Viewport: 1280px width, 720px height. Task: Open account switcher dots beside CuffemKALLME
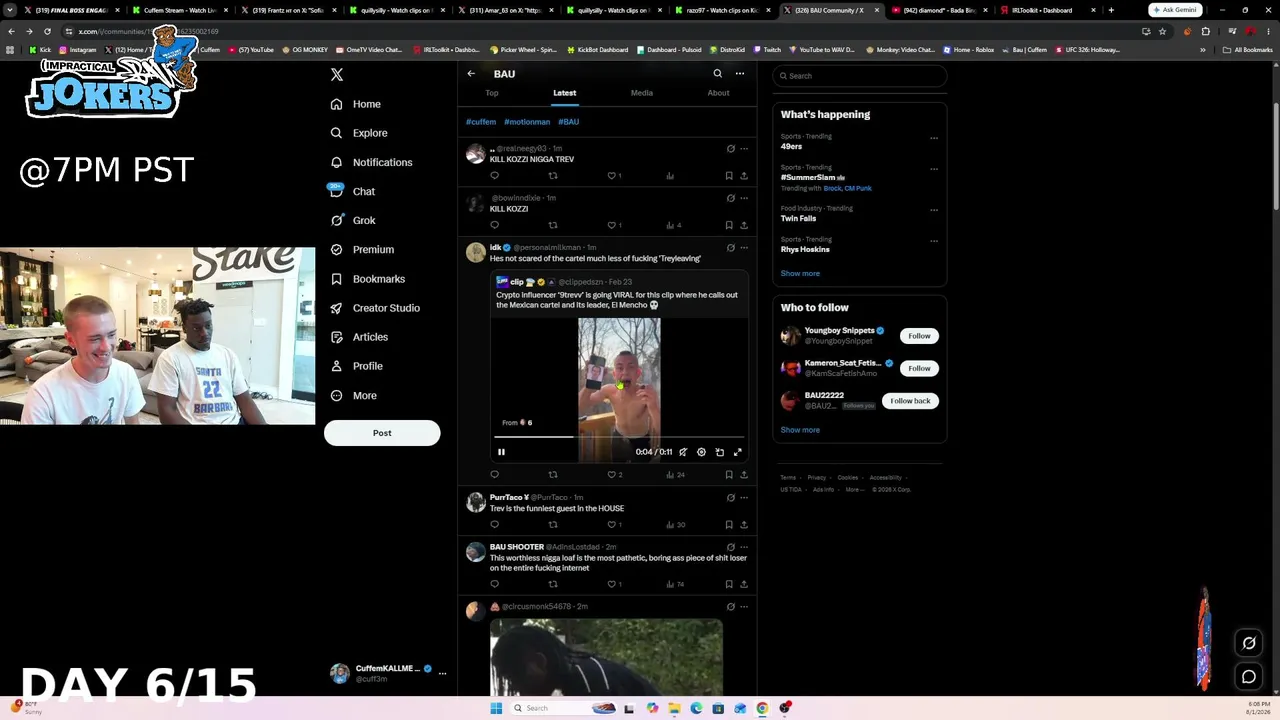[x=442, y=673]
